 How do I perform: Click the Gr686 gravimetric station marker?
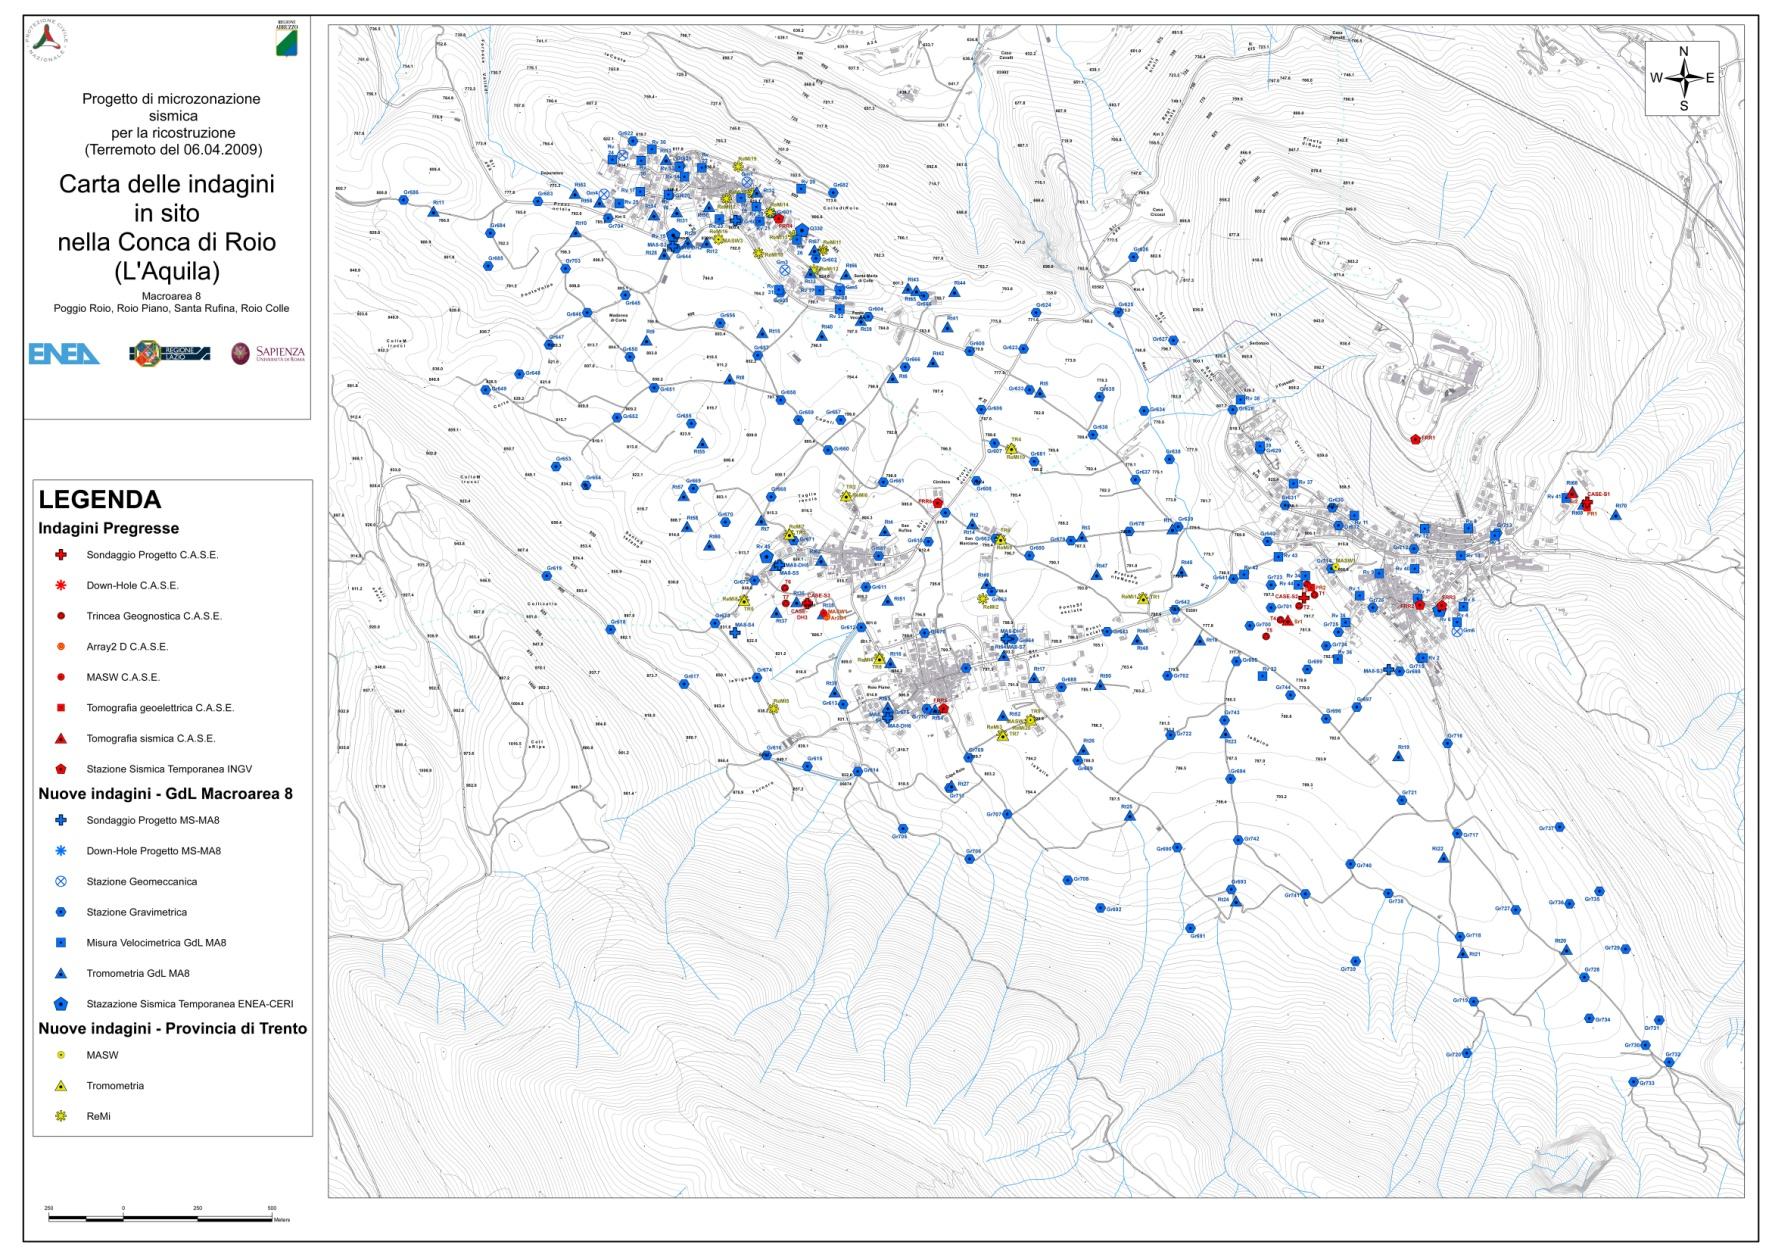point(404,200)
